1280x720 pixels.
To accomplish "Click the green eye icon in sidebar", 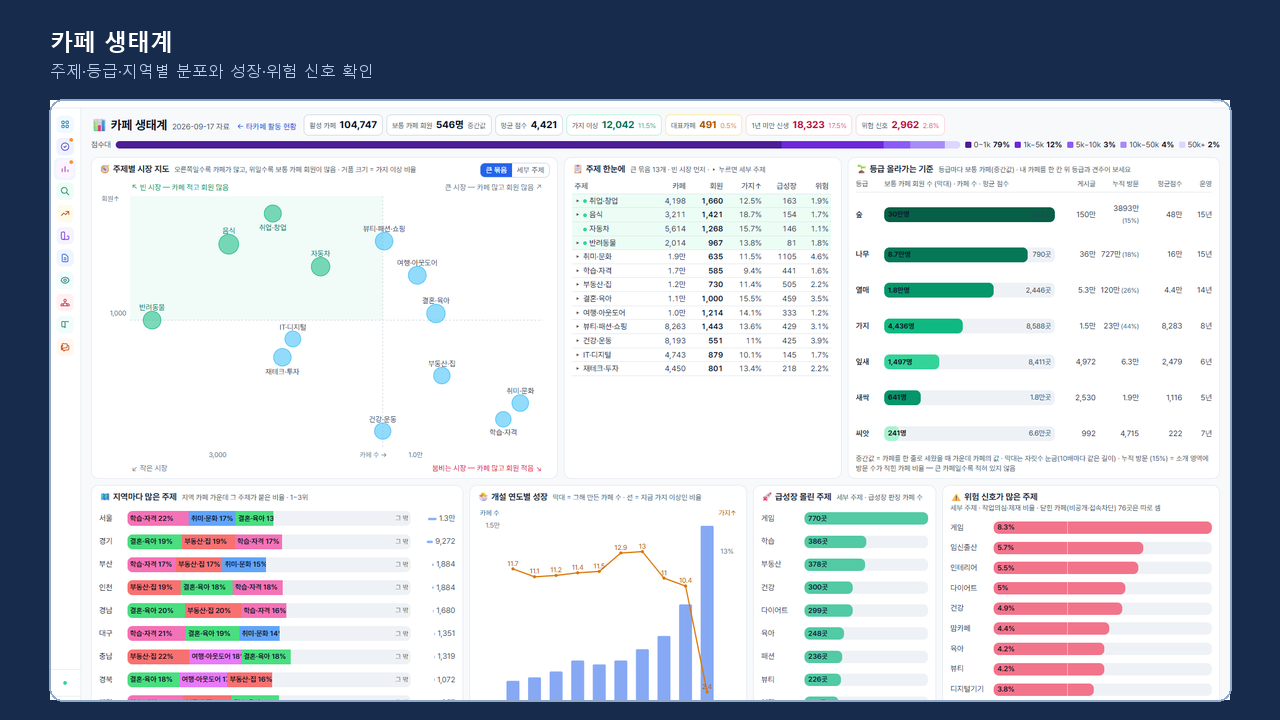I will [65, 280].
